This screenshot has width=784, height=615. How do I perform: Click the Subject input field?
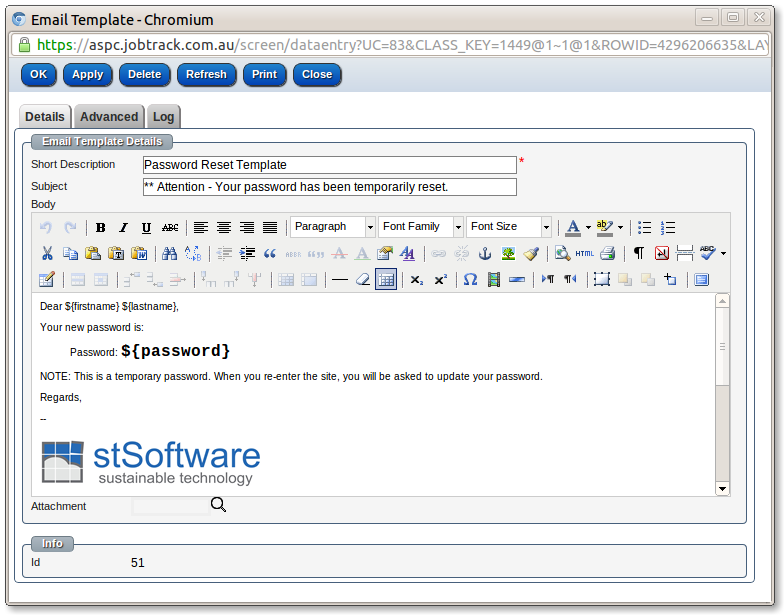pyautogui.click(x=329, y=187)
